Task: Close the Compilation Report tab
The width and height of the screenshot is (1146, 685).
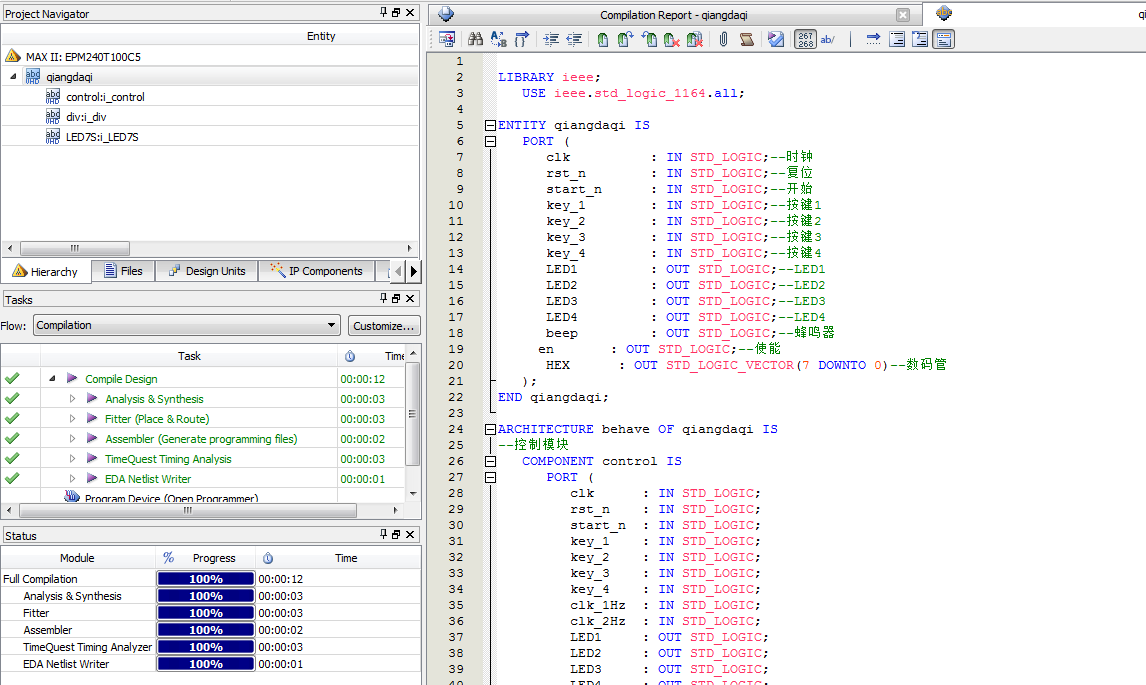Action: pos(903,15)
